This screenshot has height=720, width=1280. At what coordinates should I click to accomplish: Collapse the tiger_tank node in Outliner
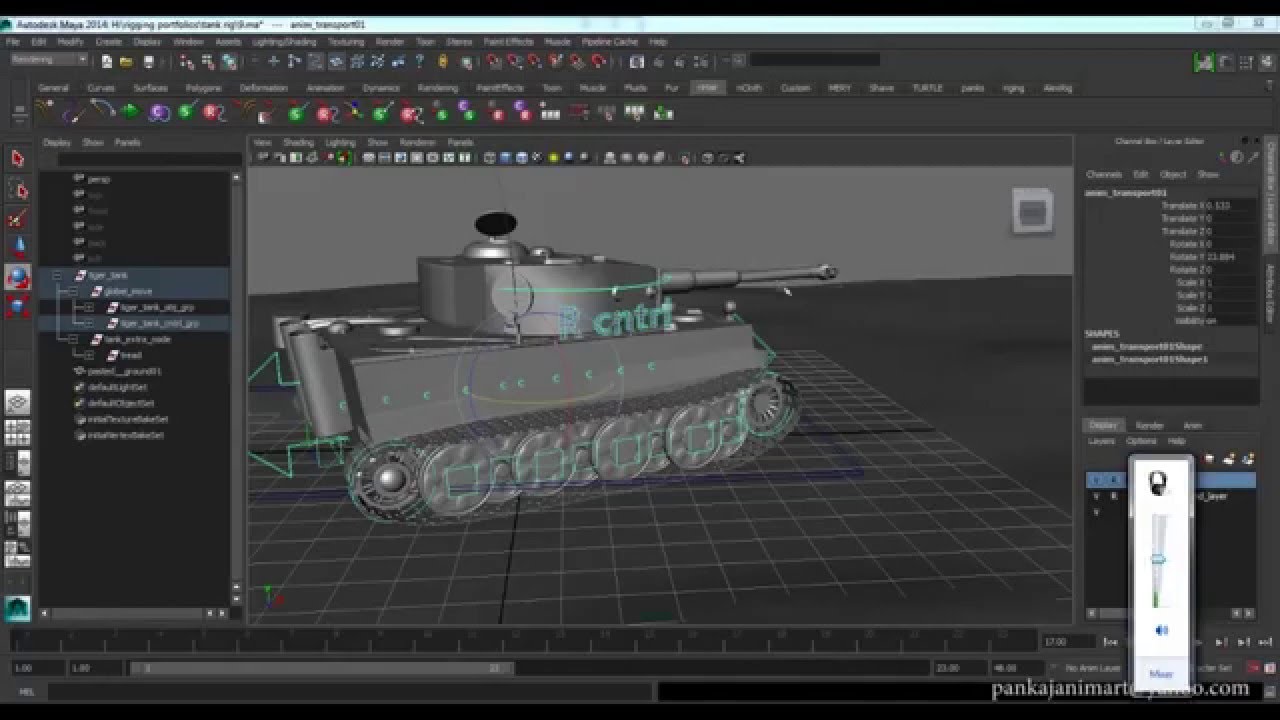57,275
